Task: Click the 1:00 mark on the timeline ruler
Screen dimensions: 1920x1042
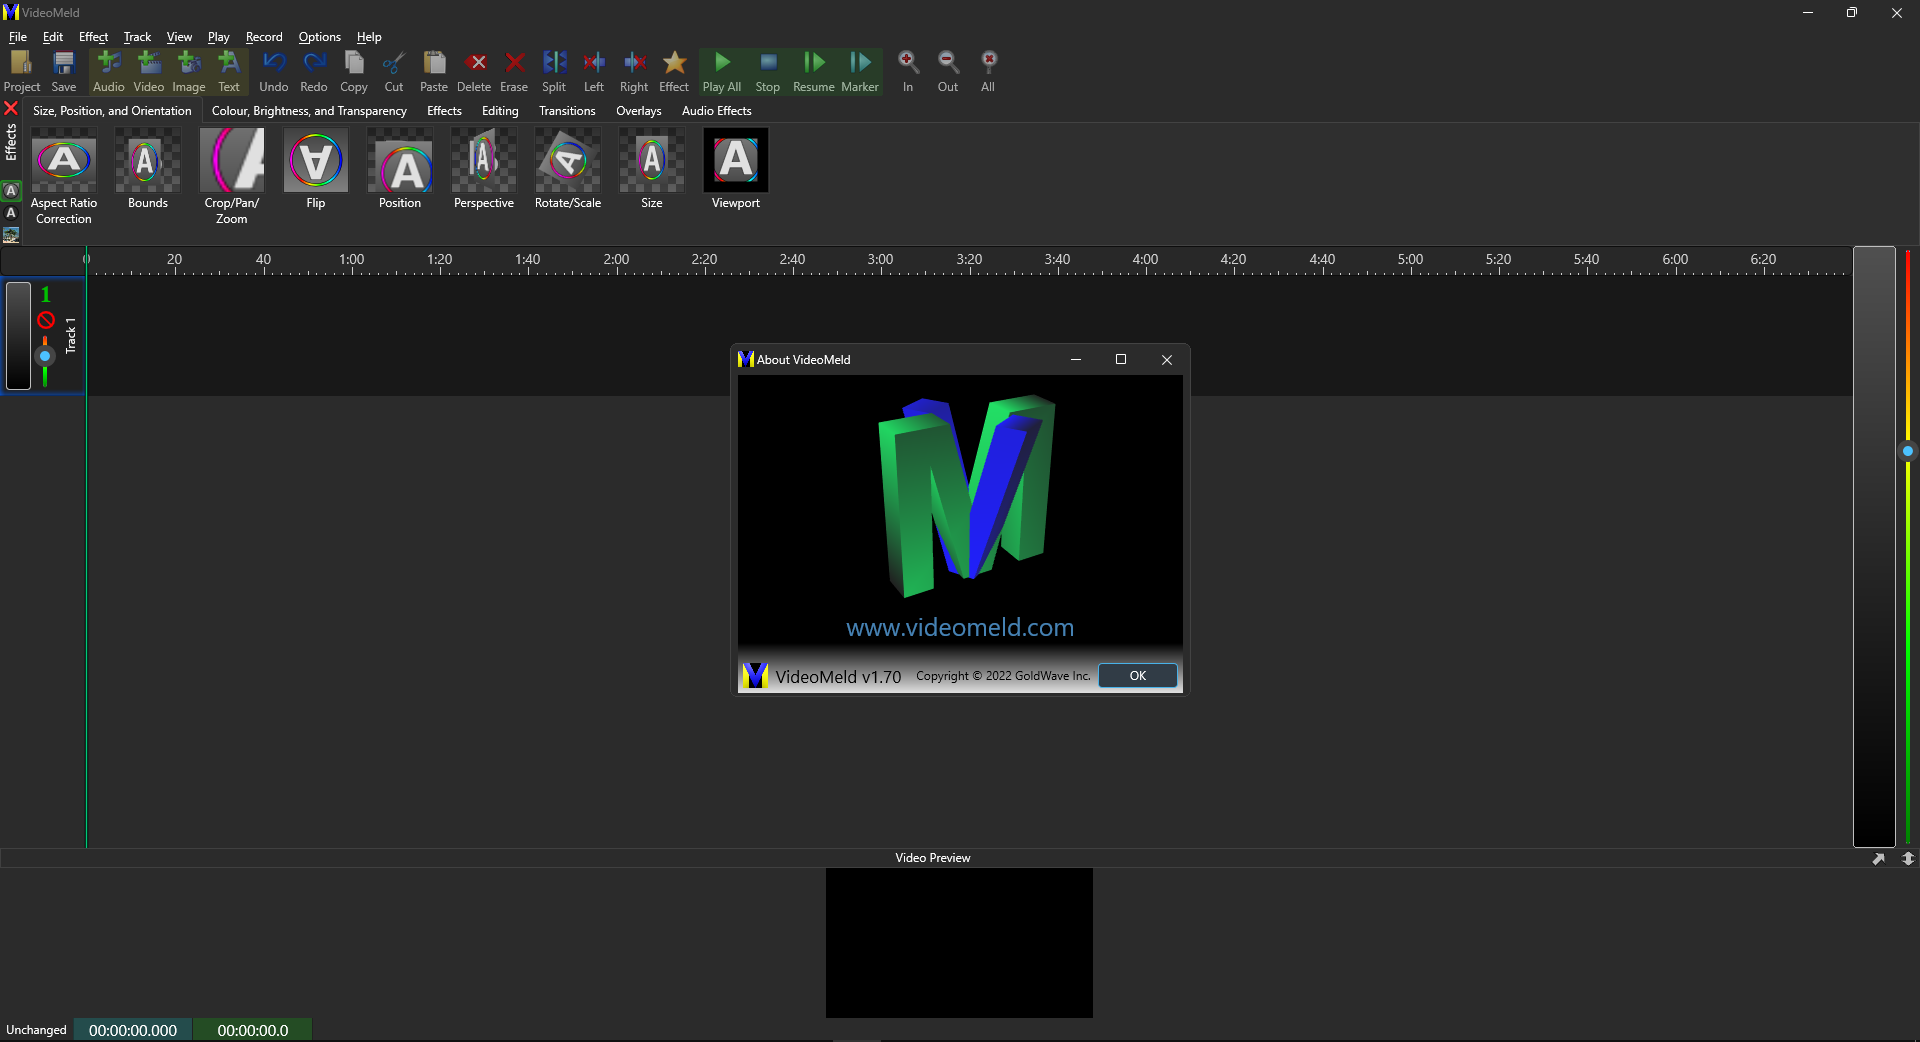Action: pos(352,260)
